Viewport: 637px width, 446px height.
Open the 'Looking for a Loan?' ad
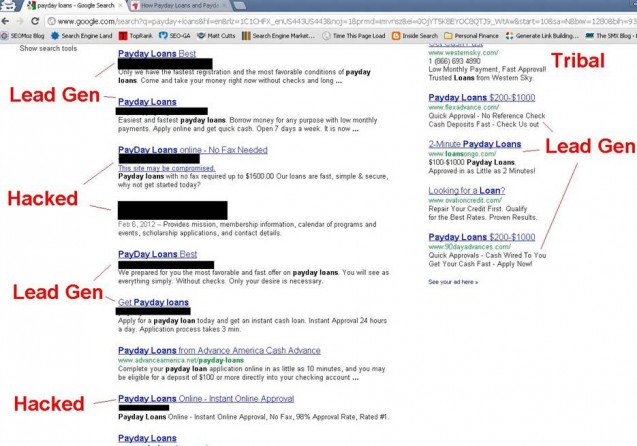466,191
